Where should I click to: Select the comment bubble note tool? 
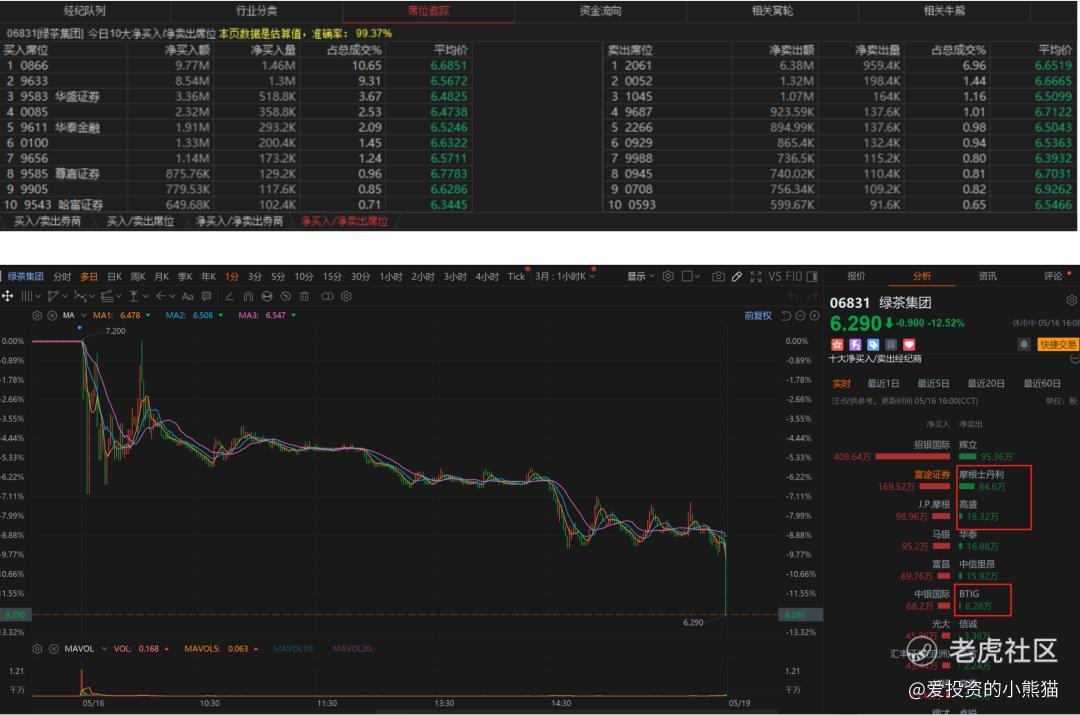point(206,296)
